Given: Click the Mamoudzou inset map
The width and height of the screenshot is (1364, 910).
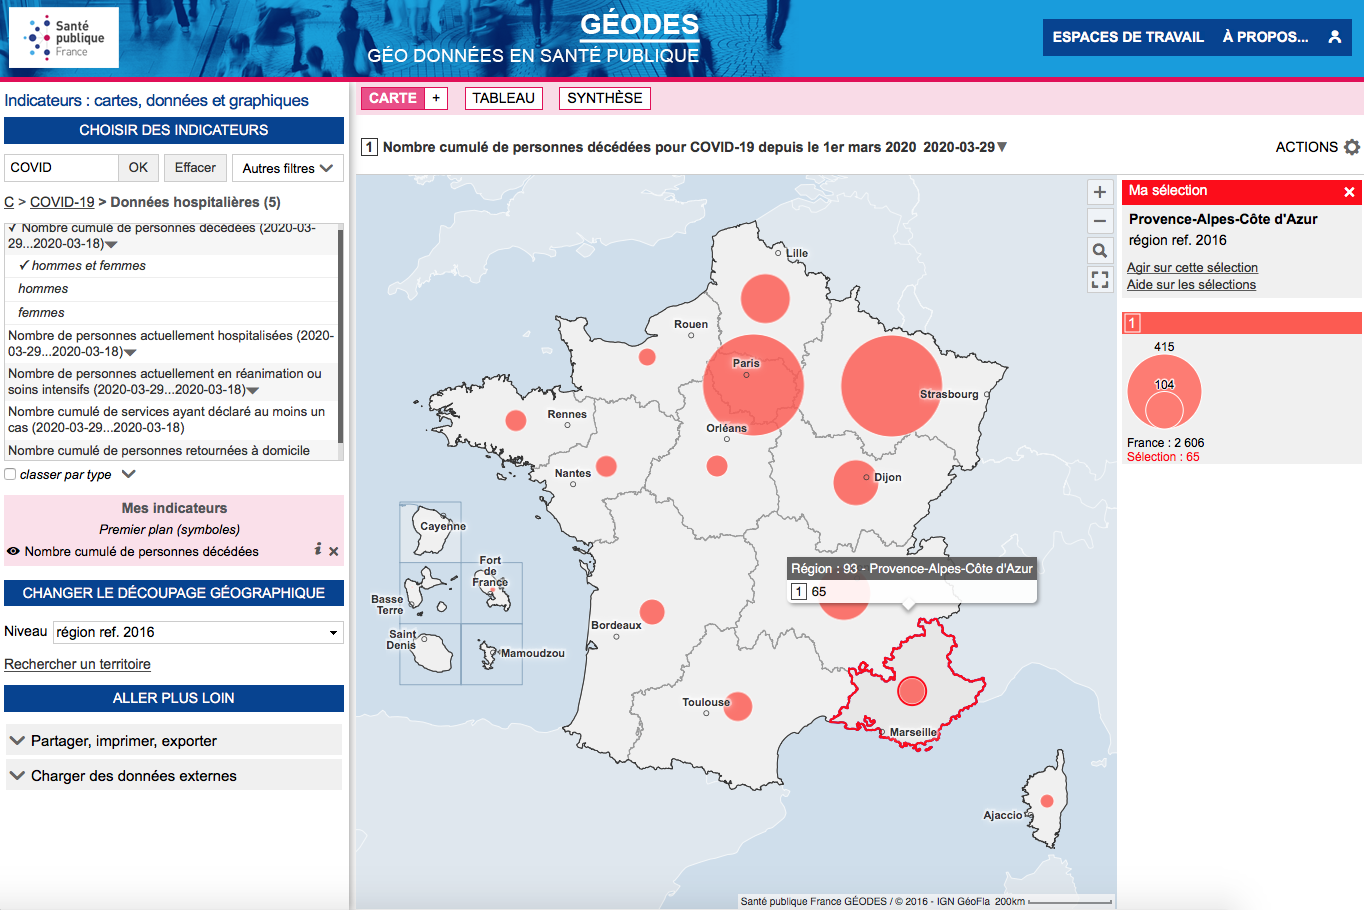Looking at the screenshot, I should (x=492, y=654).
